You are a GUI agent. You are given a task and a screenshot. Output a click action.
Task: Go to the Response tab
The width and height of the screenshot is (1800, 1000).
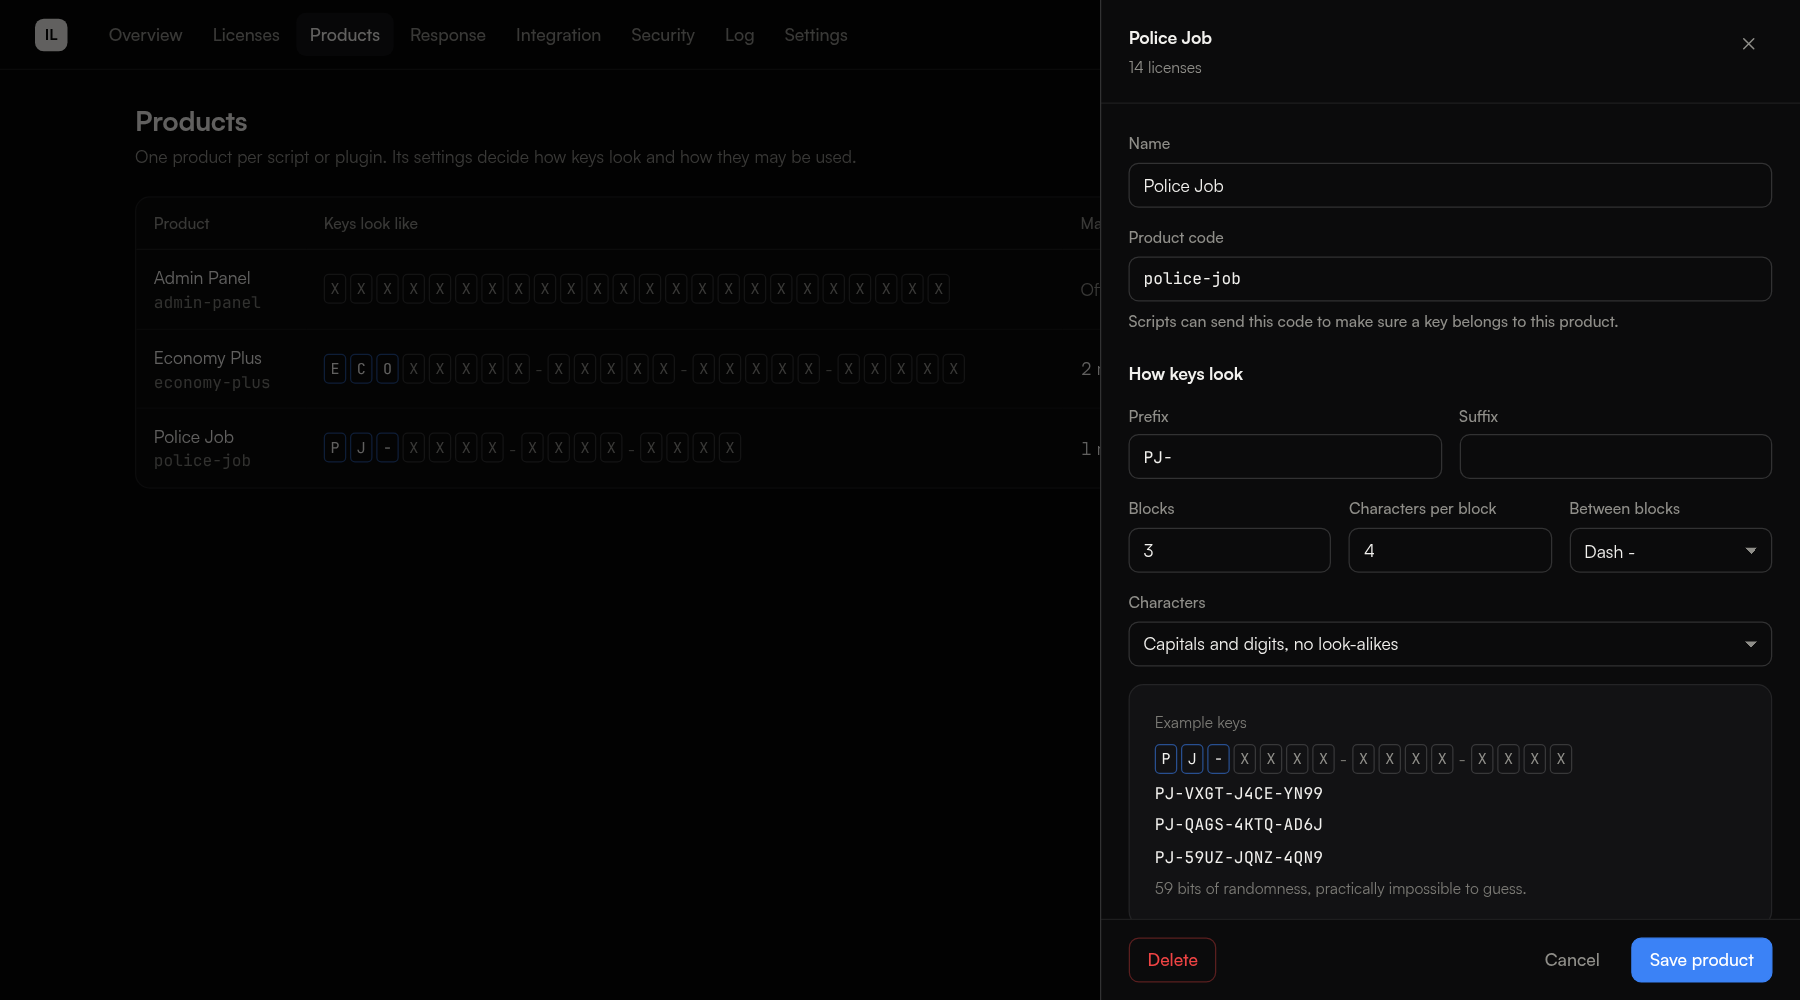(x=448, y=35)
